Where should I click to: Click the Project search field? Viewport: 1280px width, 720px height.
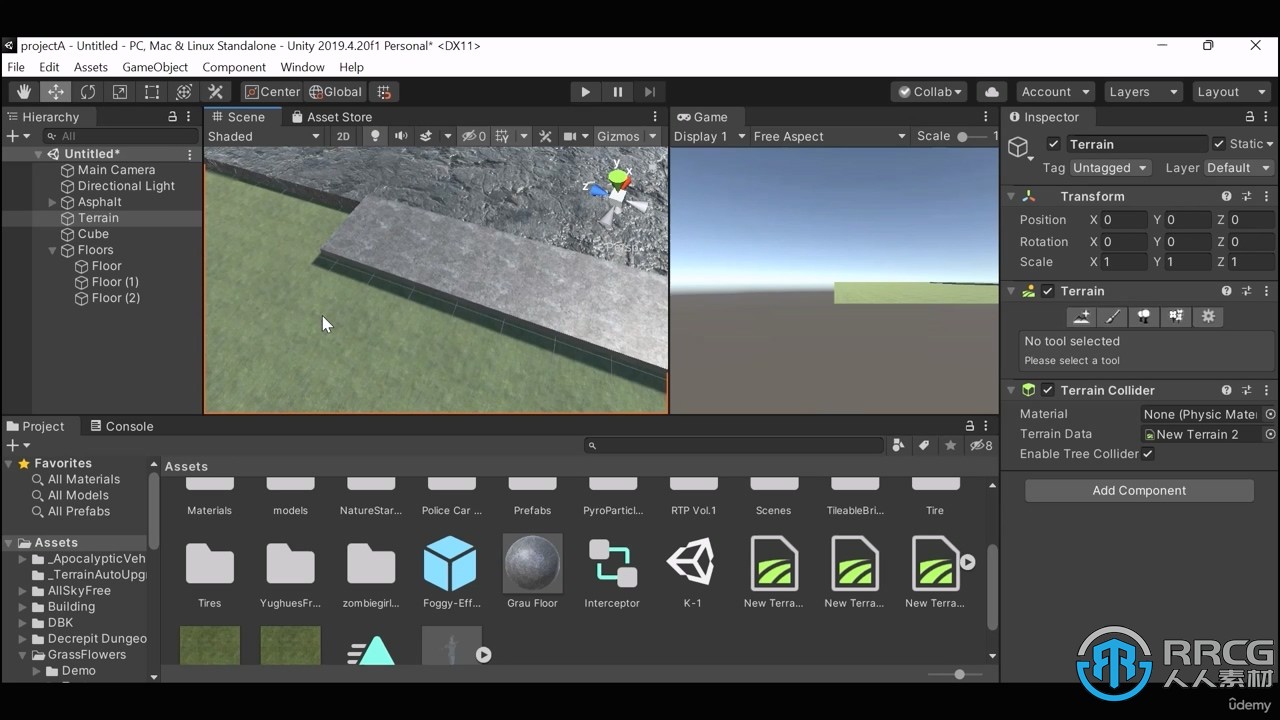coord(734,445)
